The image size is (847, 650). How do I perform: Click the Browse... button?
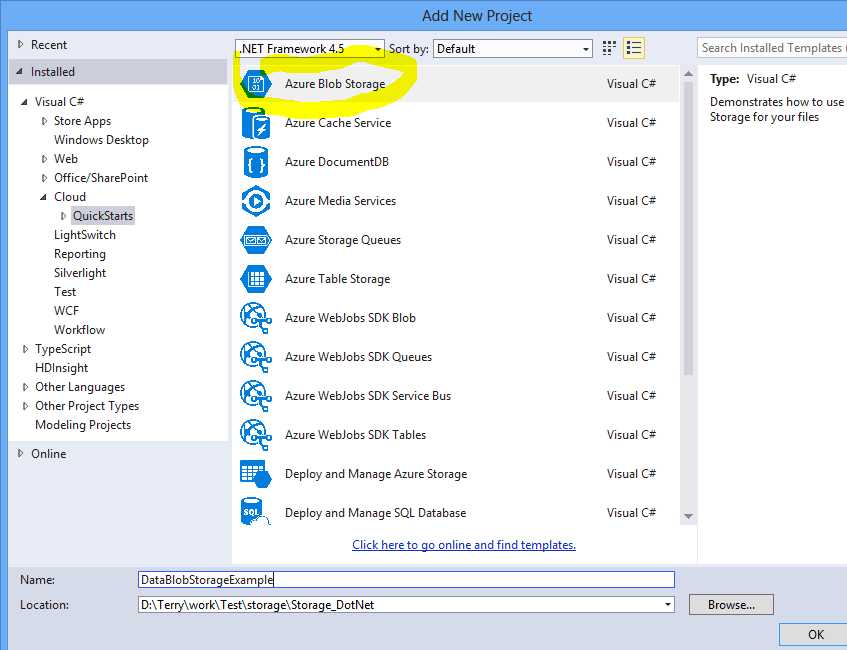point(731,605)
